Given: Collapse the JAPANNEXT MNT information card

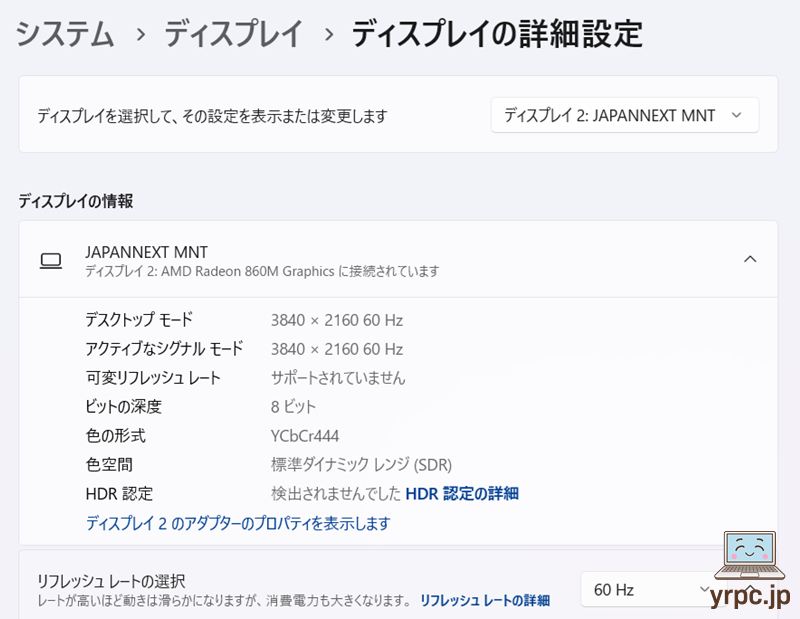Looking at the screenshot, I should [x=750, y=260].
